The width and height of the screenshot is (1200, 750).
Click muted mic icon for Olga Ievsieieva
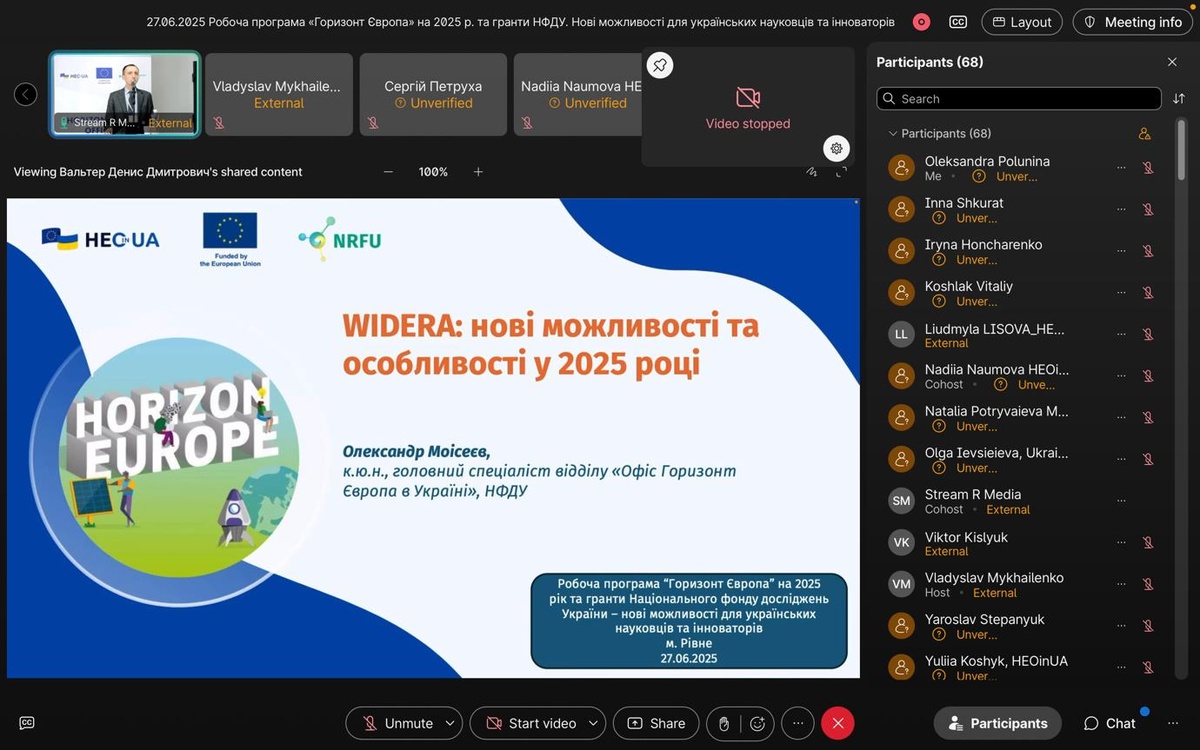tap(1148, 460)
